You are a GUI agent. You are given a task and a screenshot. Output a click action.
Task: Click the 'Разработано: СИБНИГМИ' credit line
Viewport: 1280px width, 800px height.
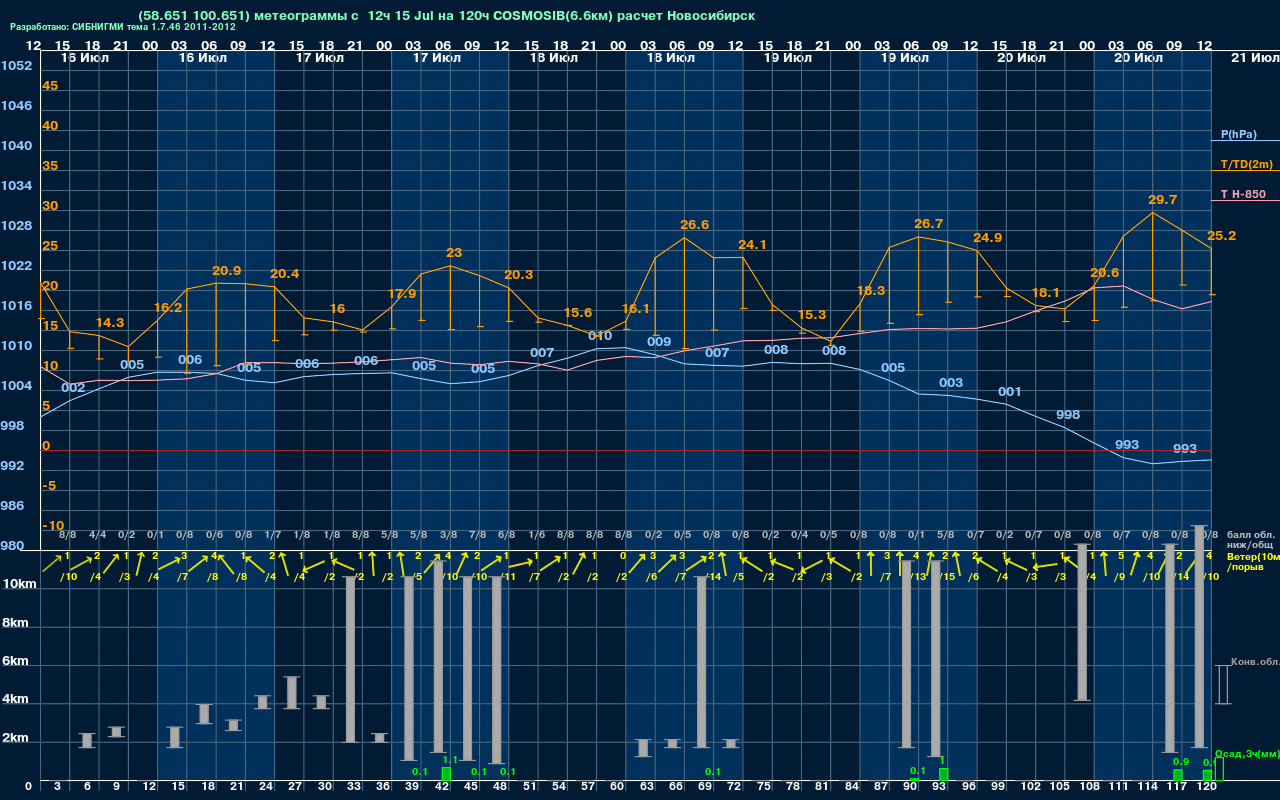coord(123,27)
